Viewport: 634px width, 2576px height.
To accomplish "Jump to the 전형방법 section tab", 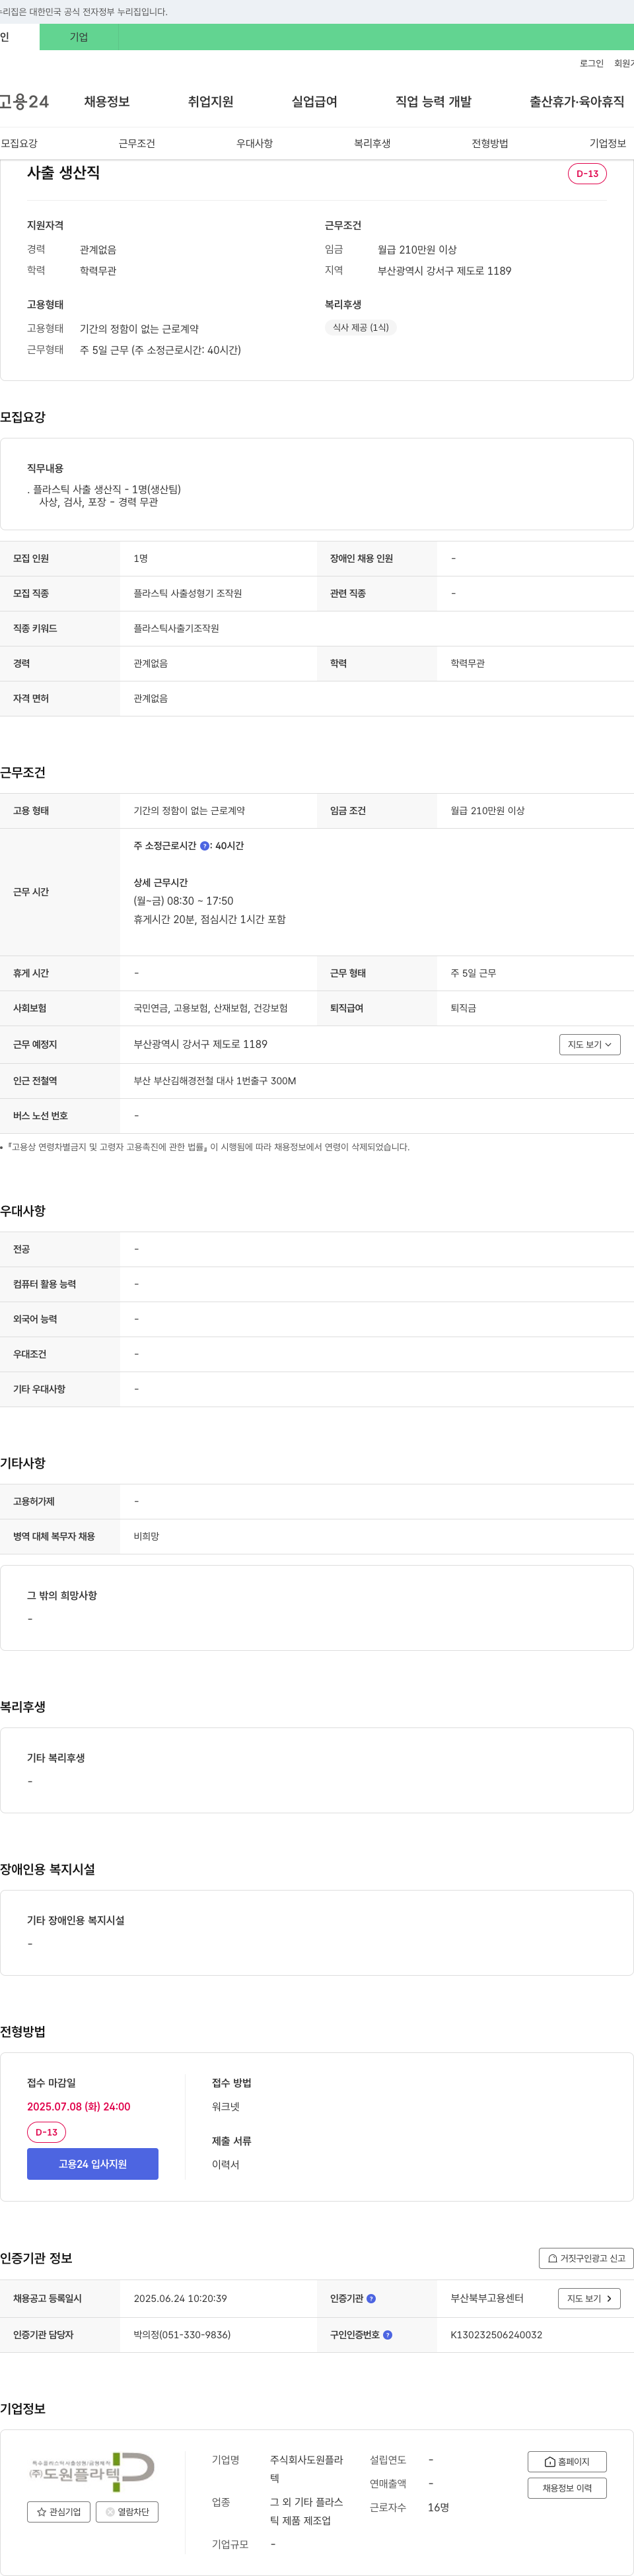I will [x=490, y=144].
